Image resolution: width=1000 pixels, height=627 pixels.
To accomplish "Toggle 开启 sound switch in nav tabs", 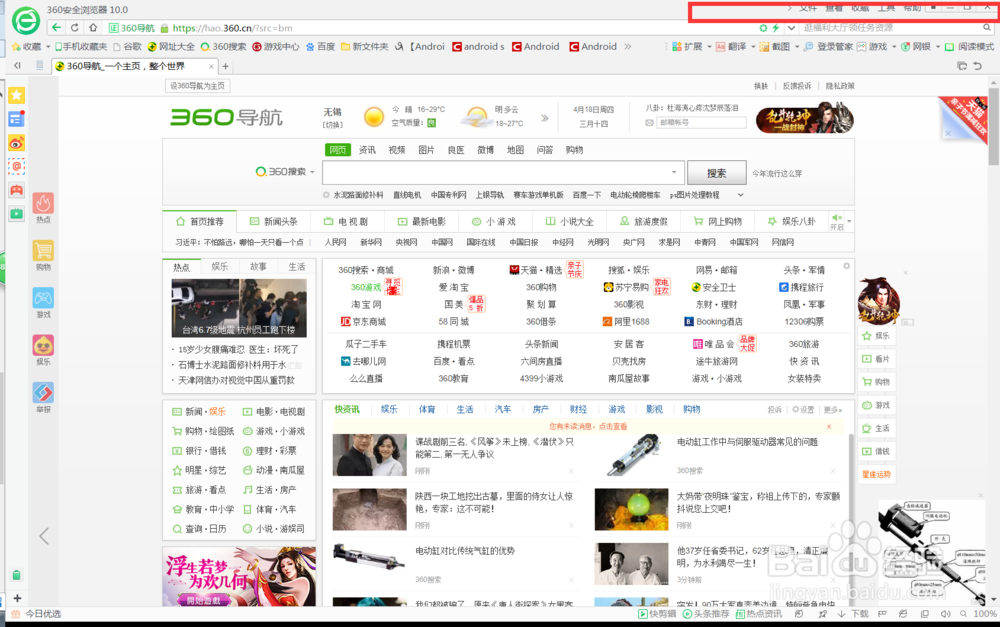I will pos(837,222).
